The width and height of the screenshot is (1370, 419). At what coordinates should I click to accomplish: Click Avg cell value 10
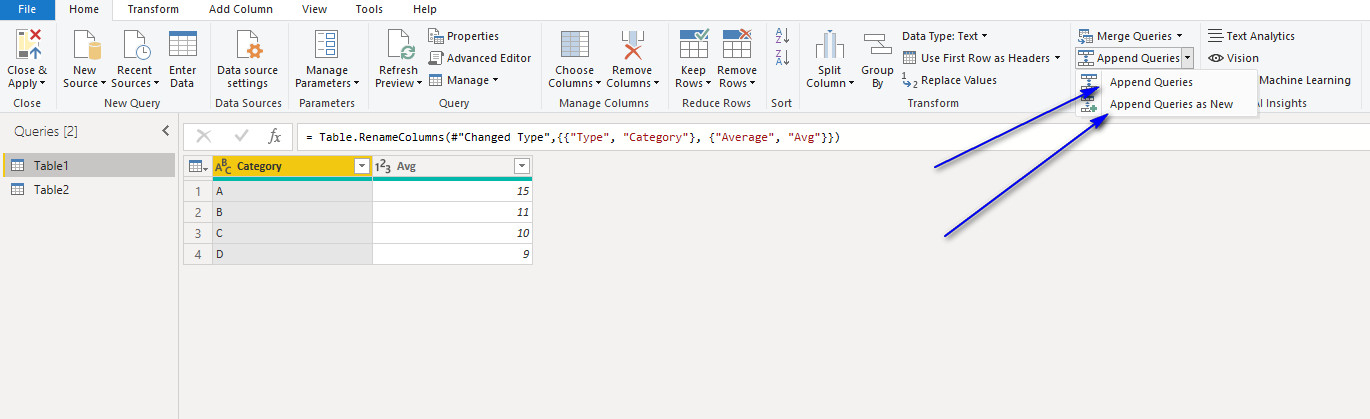pos(452,233)
